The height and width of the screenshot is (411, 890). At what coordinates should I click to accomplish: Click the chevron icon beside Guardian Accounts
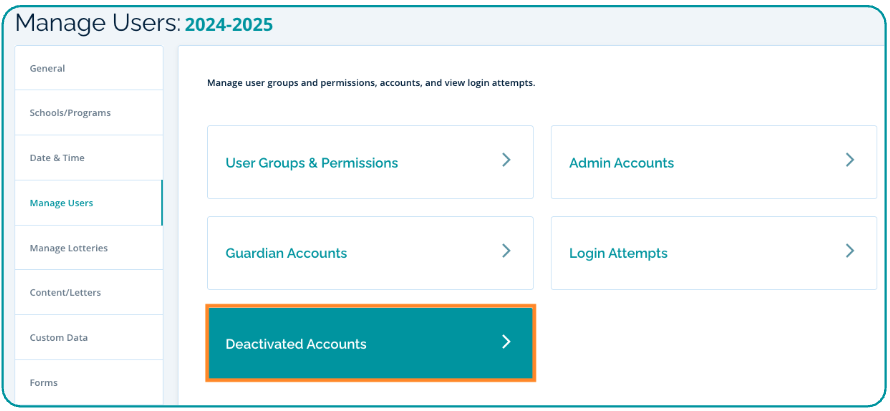pos(506,251)
